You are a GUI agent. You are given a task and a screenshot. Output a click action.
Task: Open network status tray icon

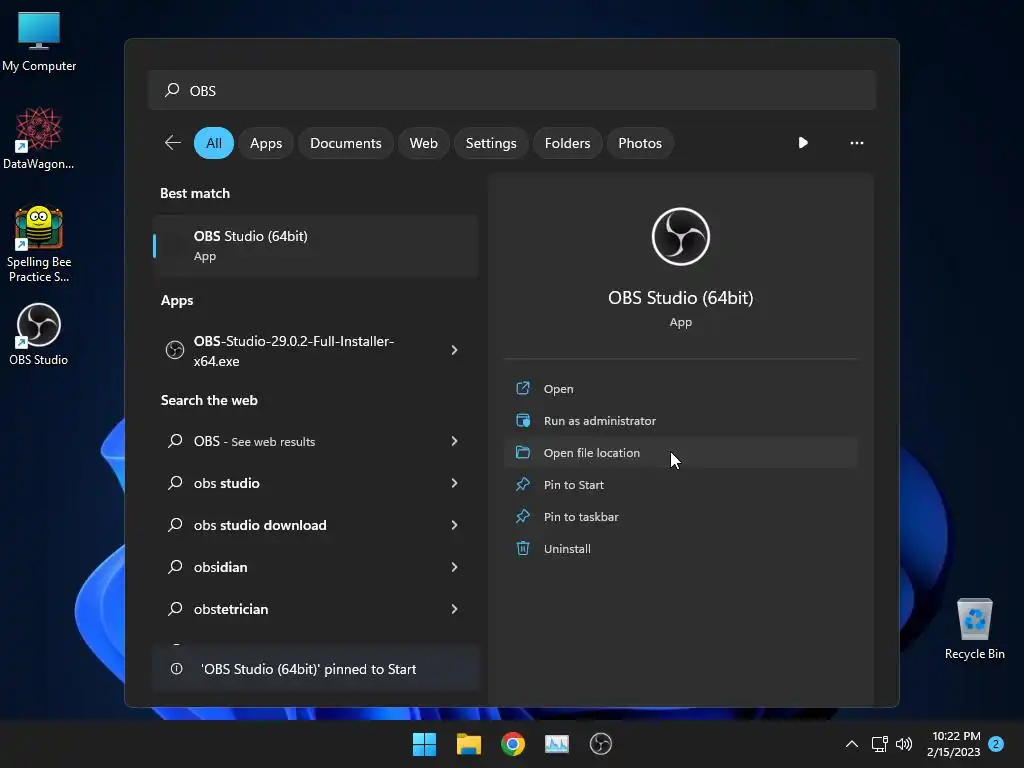(x=879, y=744)
